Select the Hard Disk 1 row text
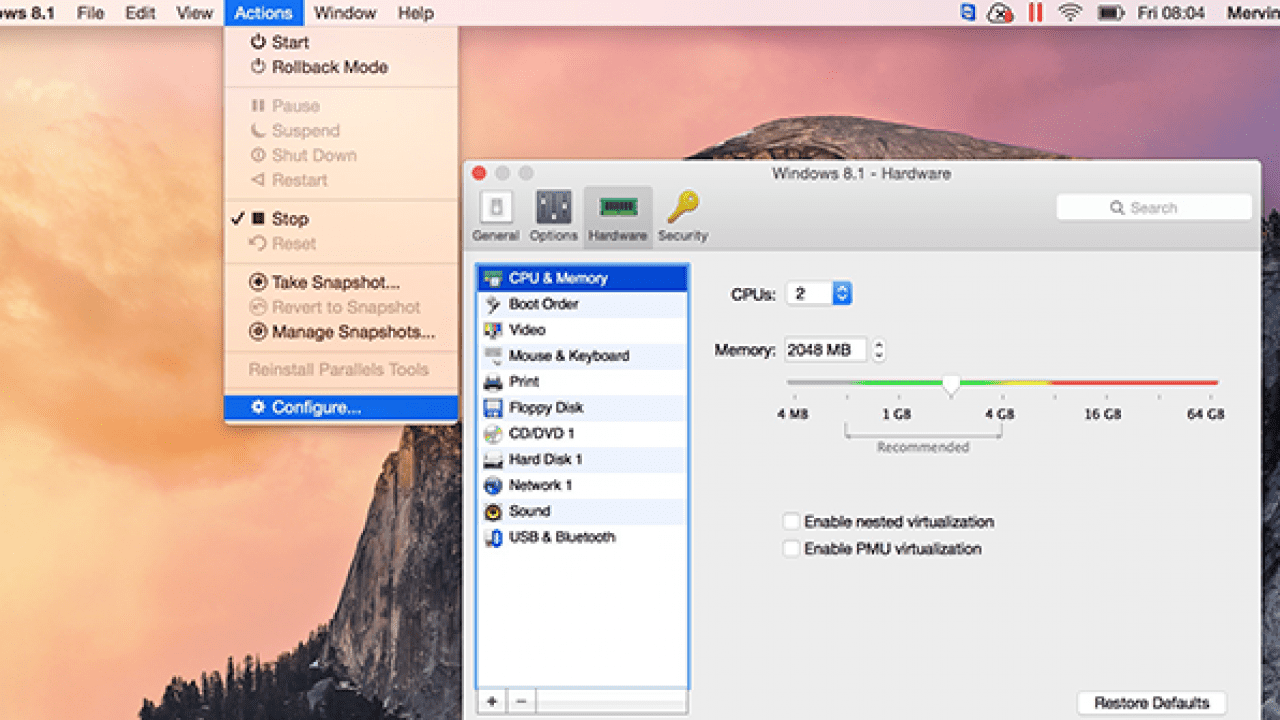Screen dimensions: 1280x720 tap(546, 460)
